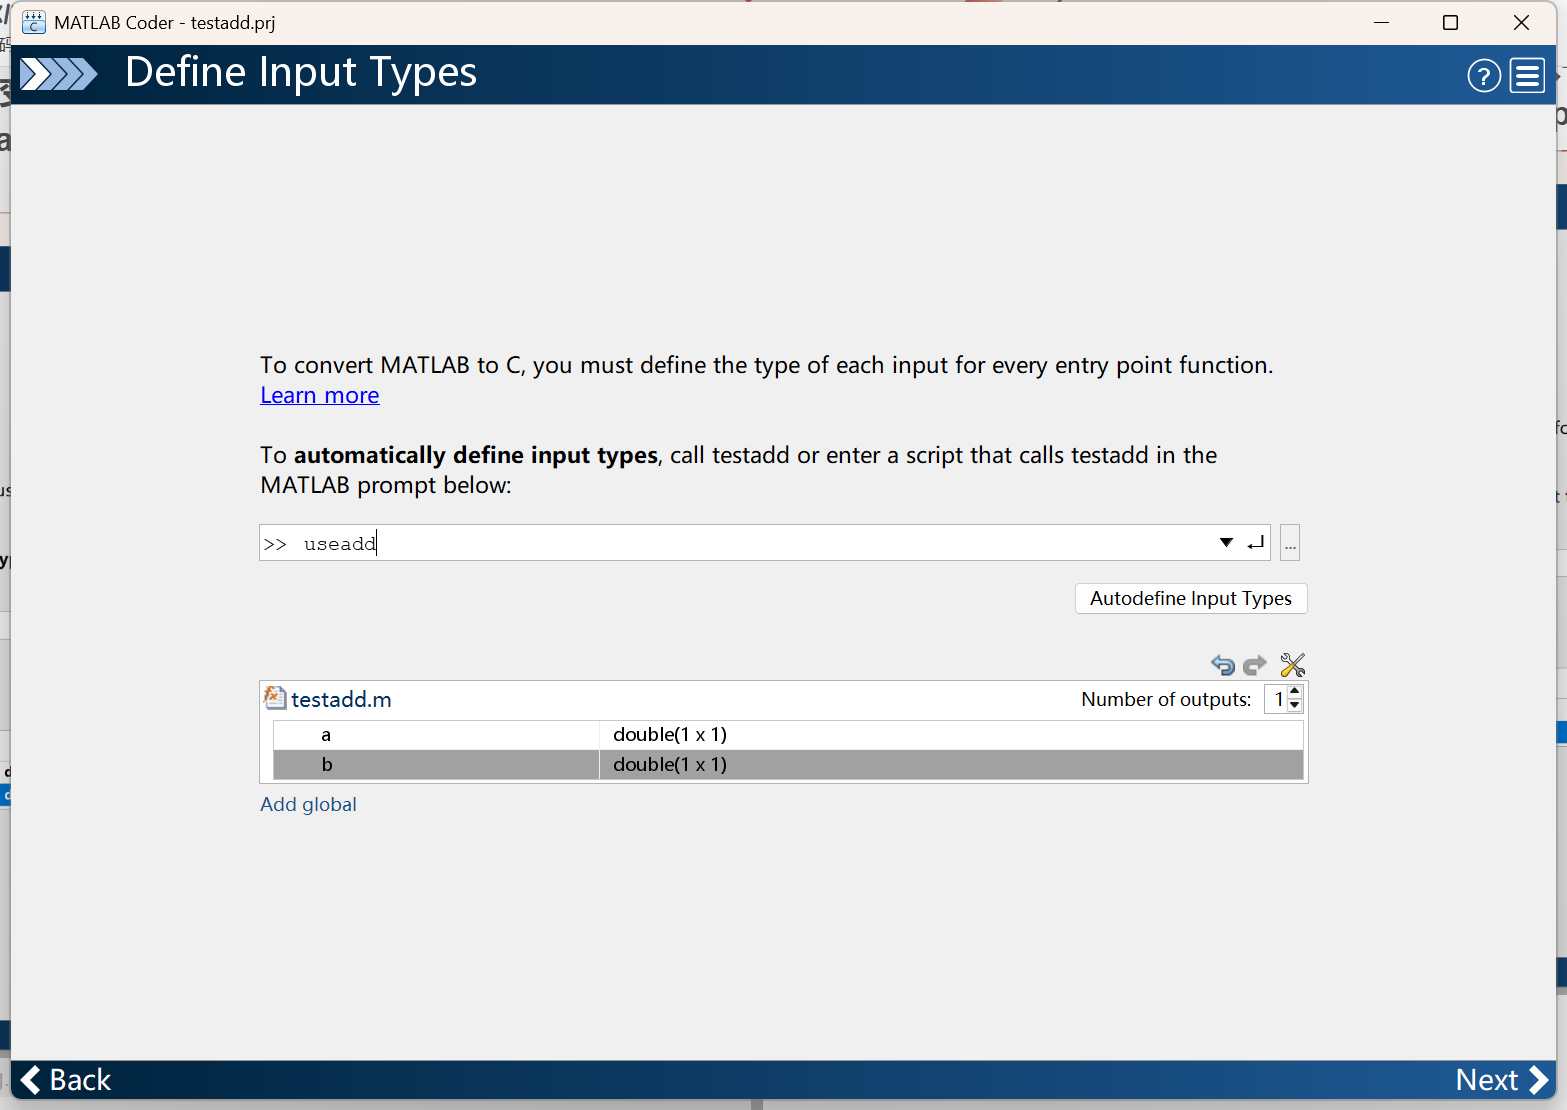The image size is (1567, 1110).
Task: Decrease number of outputs with down arrow
Action: point(1295,705)
